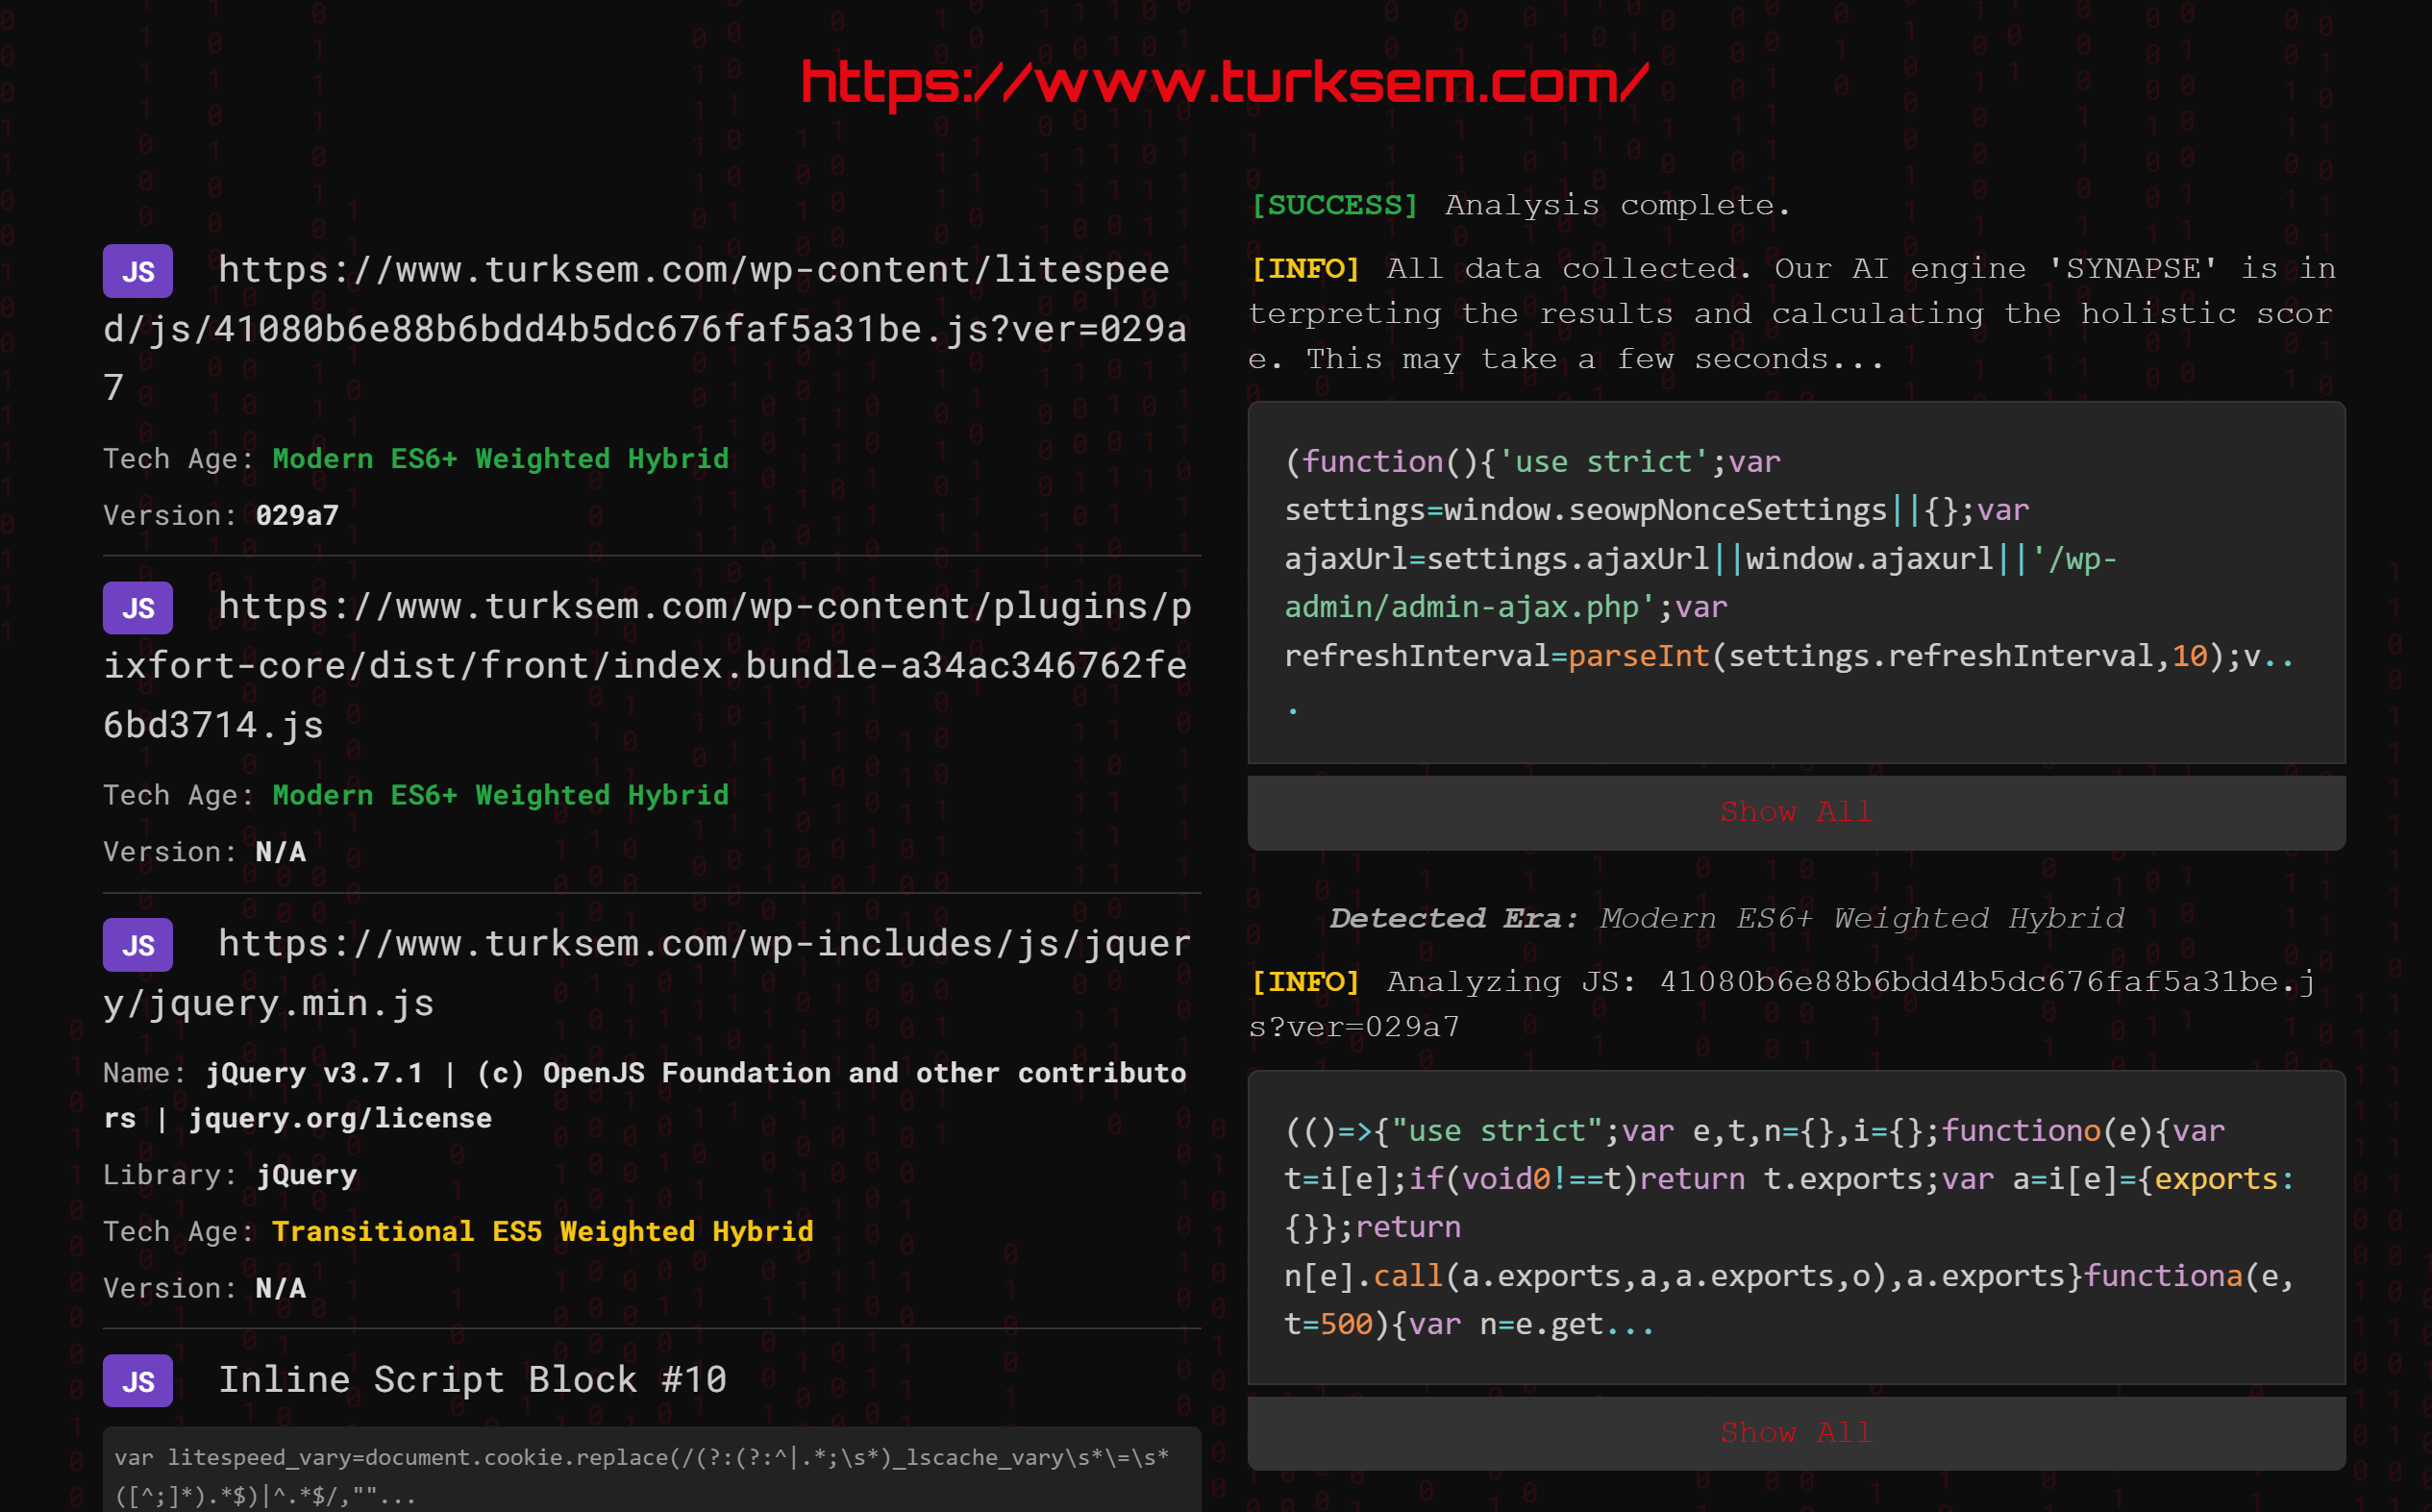Select the [INFO] SYNAPSE engine log message
The height and width of the screenshot is (1512, 2432).
click(x=1794, y=314)
